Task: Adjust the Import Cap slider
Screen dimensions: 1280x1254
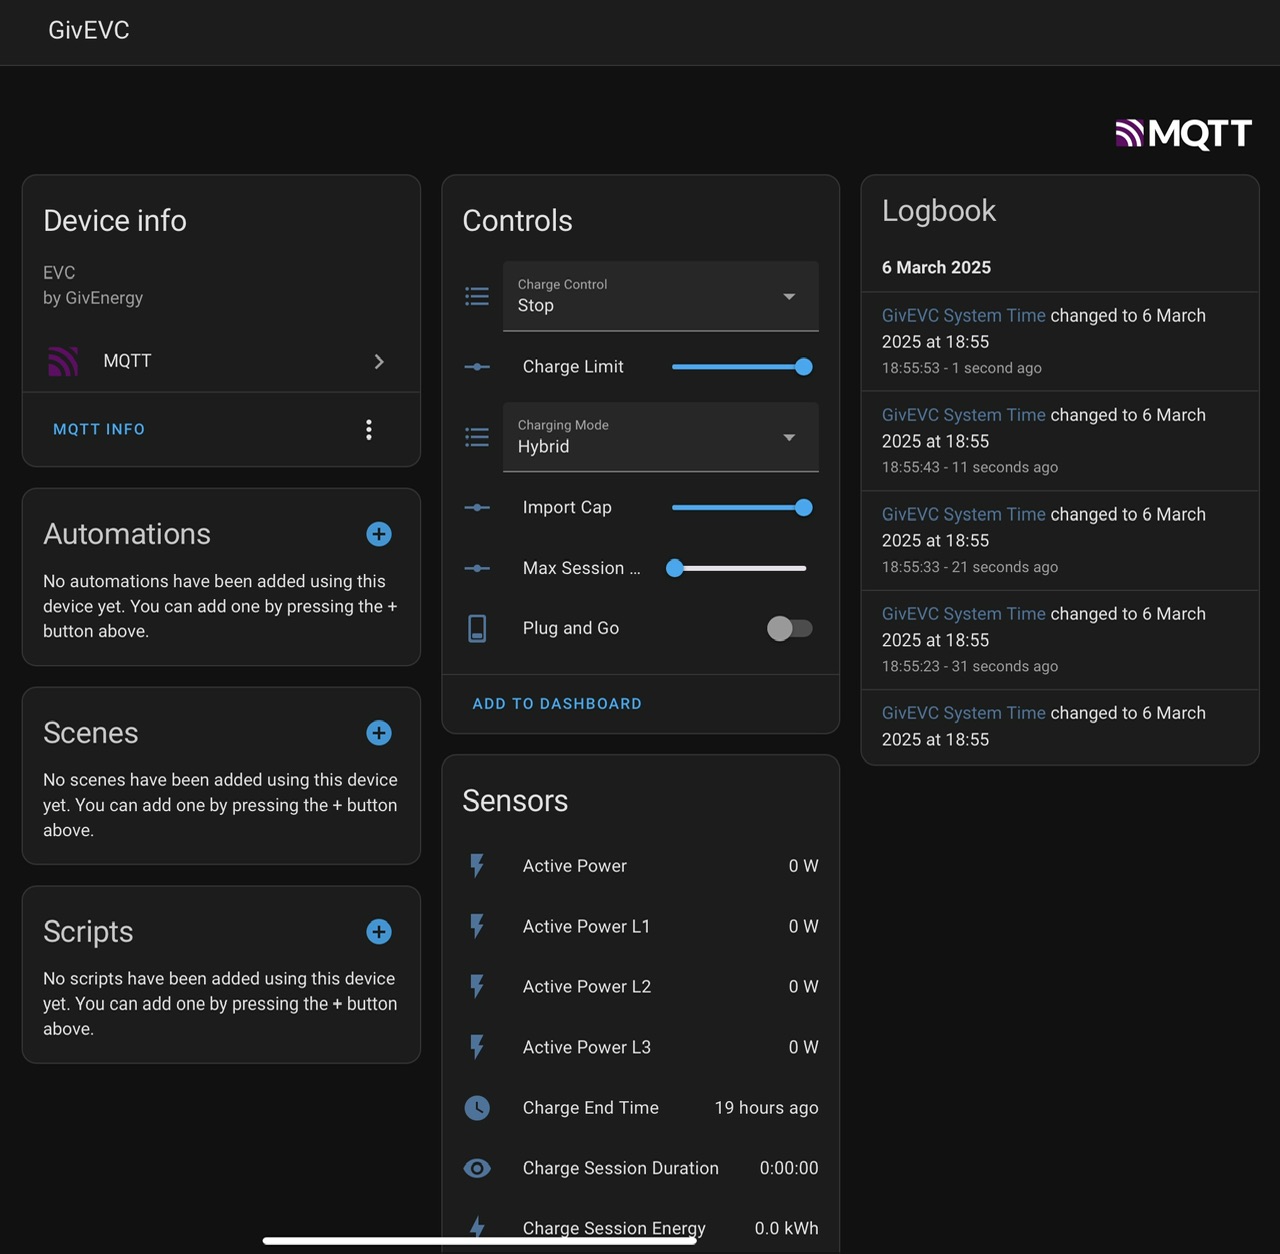Action: coord(742,508)
